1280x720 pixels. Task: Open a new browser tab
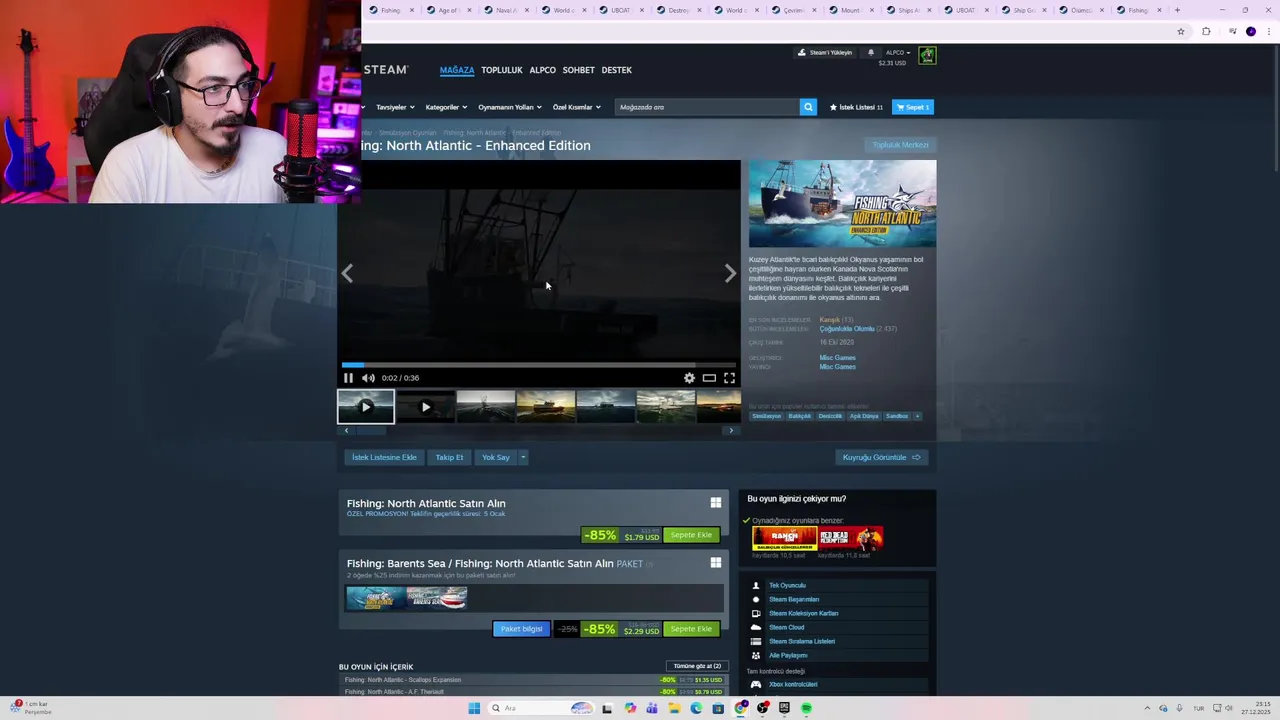[1177, 10]
